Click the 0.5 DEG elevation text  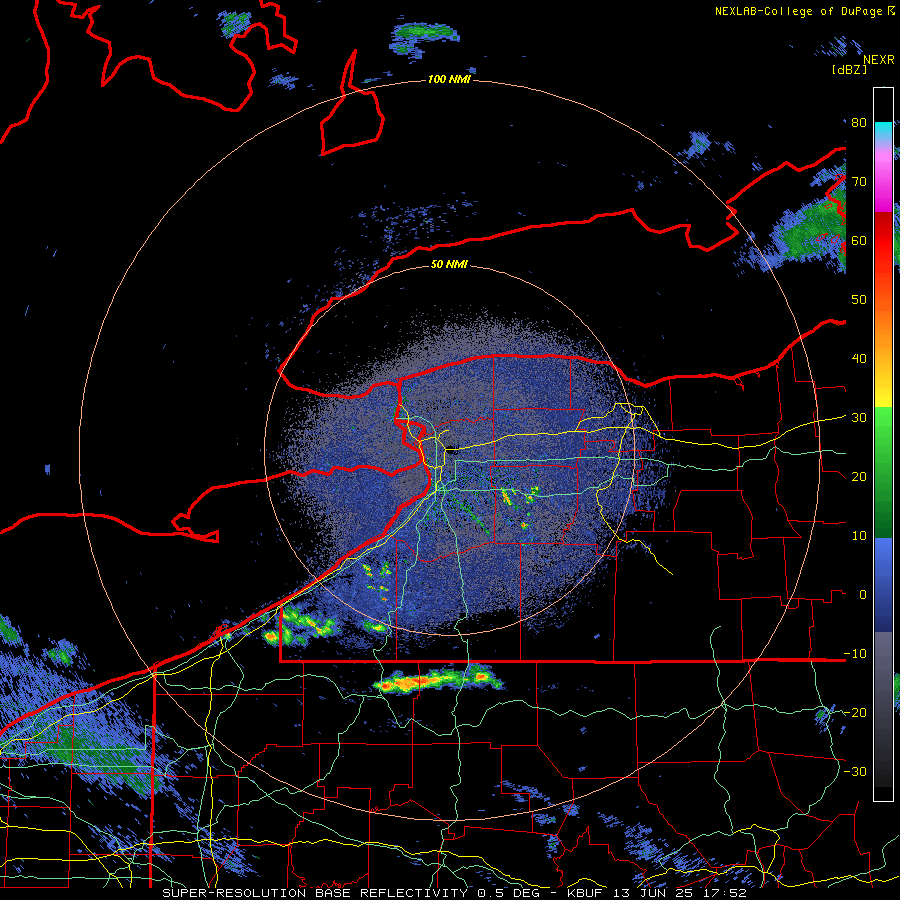coord(509,893)
